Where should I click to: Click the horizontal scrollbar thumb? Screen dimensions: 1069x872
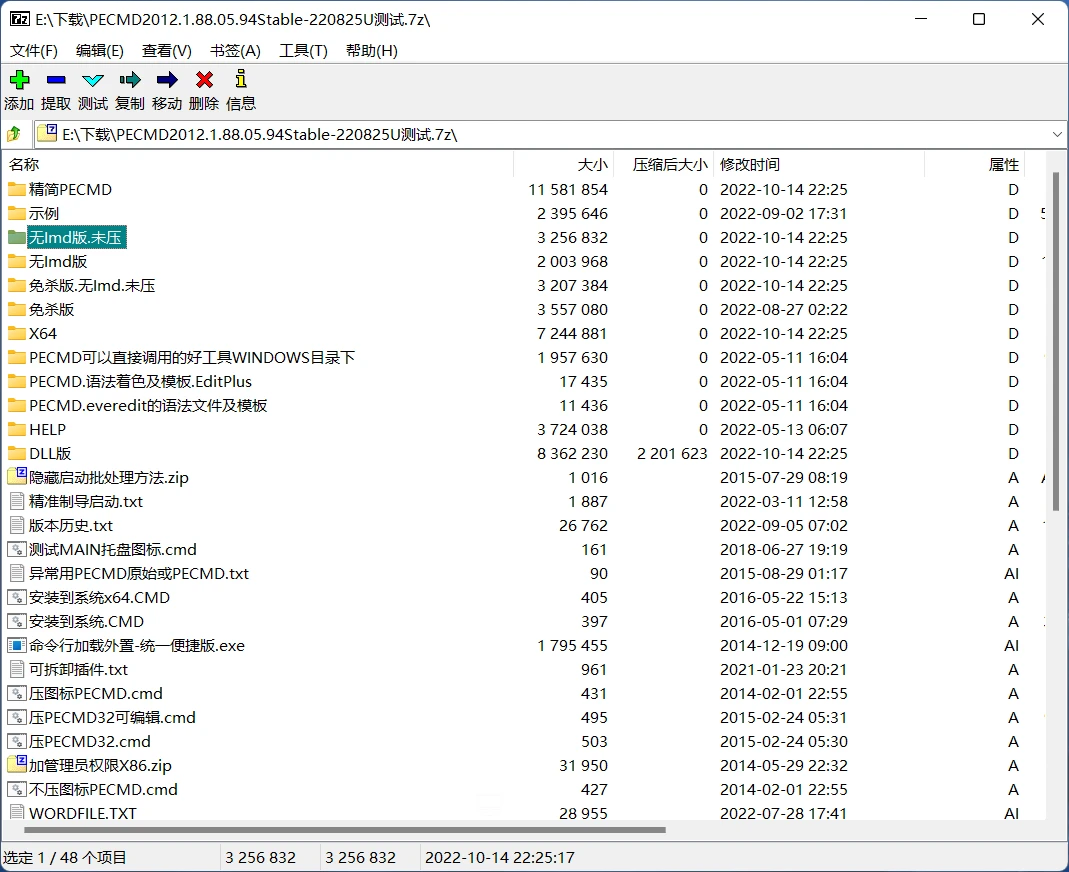[345, 830]
